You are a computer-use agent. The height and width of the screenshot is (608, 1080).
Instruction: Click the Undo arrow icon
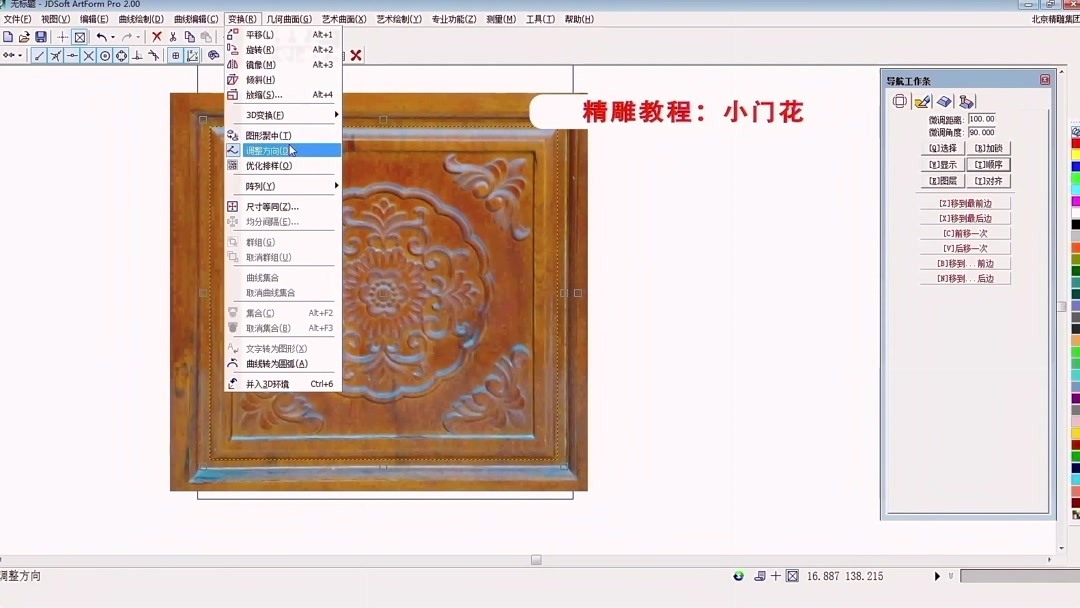coord(101,36)
